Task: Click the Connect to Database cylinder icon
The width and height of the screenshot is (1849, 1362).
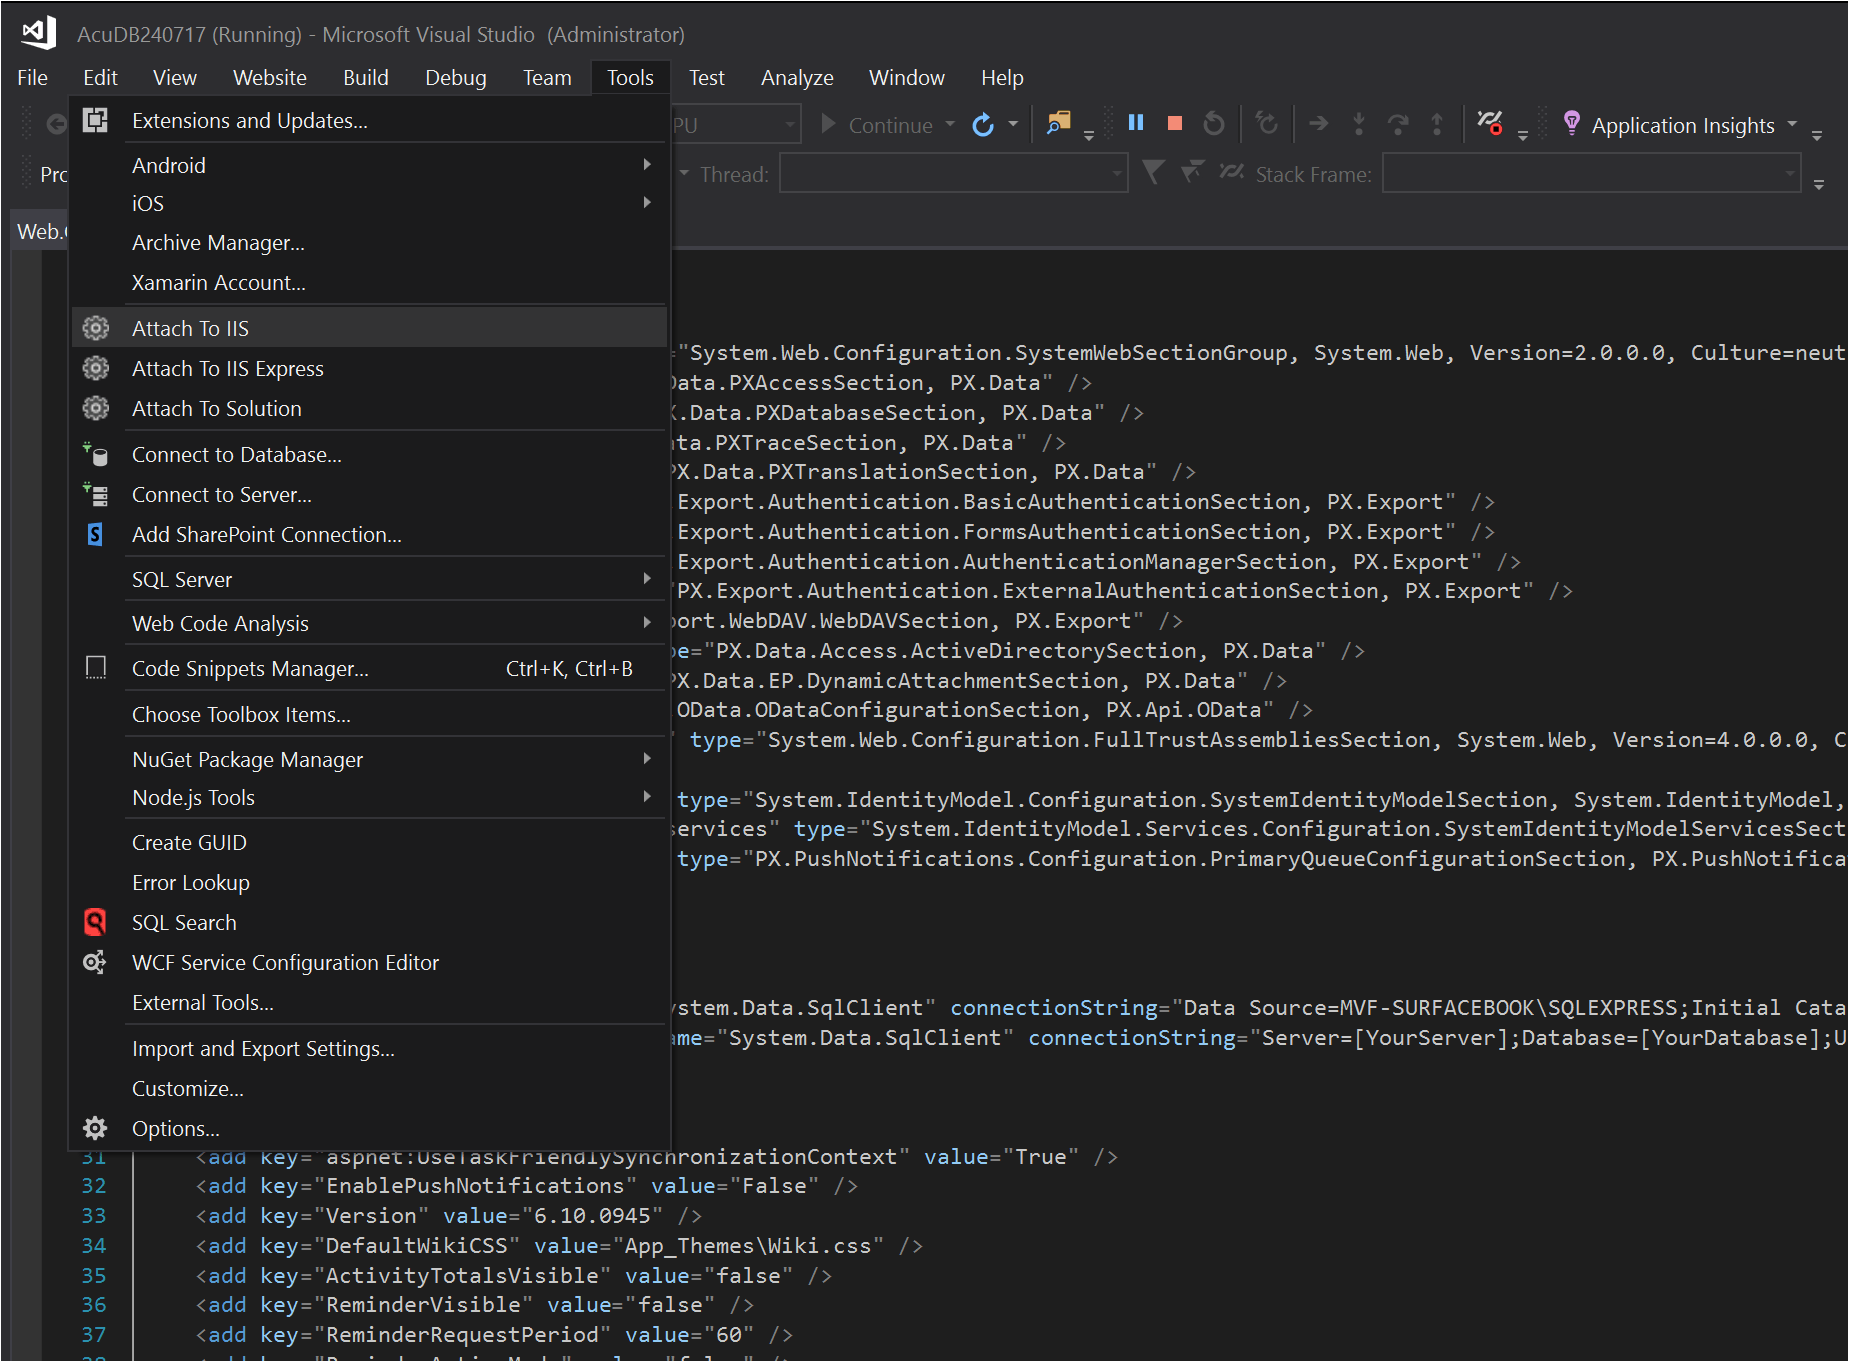Action: tap(95, 454)
